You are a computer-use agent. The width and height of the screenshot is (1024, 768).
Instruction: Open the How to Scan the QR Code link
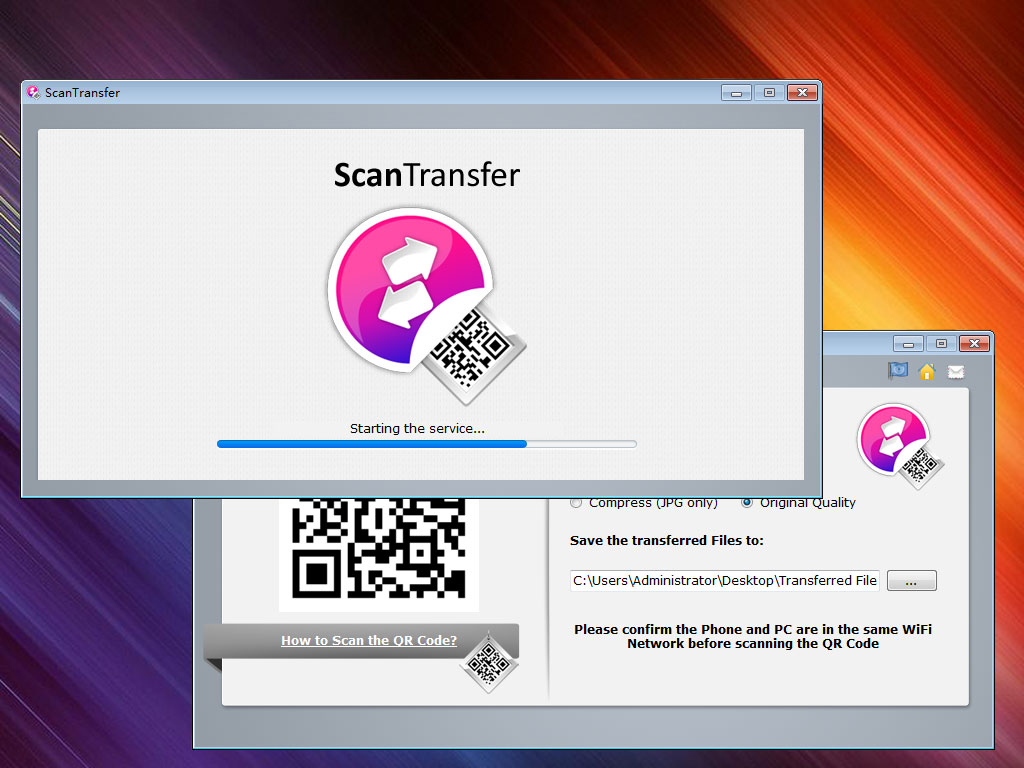(369, 641)
